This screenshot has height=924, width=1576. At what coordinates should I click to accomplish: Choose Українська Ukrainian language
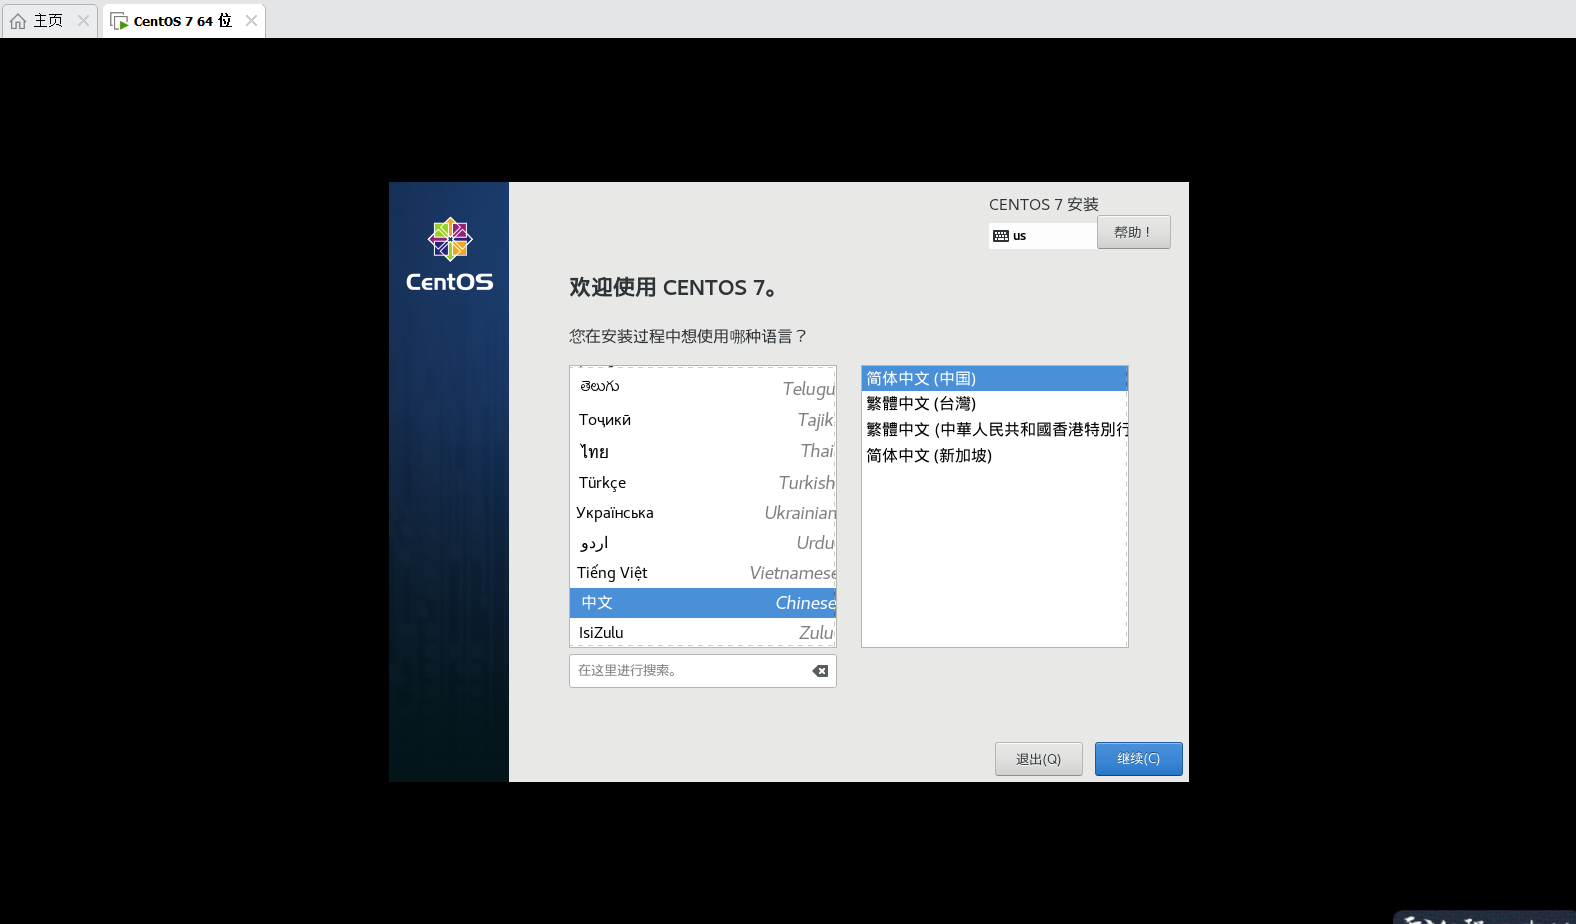tap(703, 512)
